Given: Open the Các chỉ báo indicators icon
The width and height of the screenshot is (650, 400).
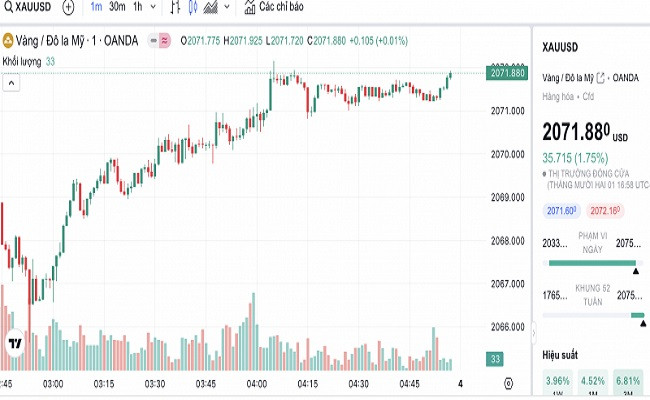Looking at the screenshot, I should (250, 7).
